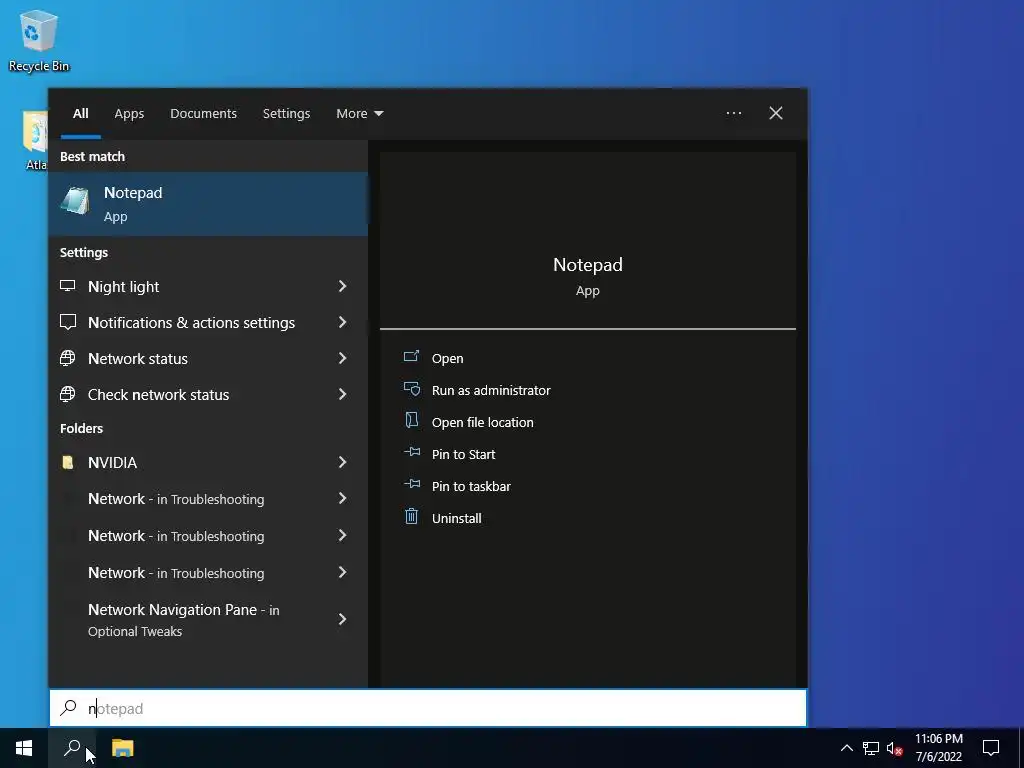Image resolution: width=1024 pixels, height=768 pixels.
Task: Expand NVIDIA folder result arrow
Action: (x=342, y=462)
